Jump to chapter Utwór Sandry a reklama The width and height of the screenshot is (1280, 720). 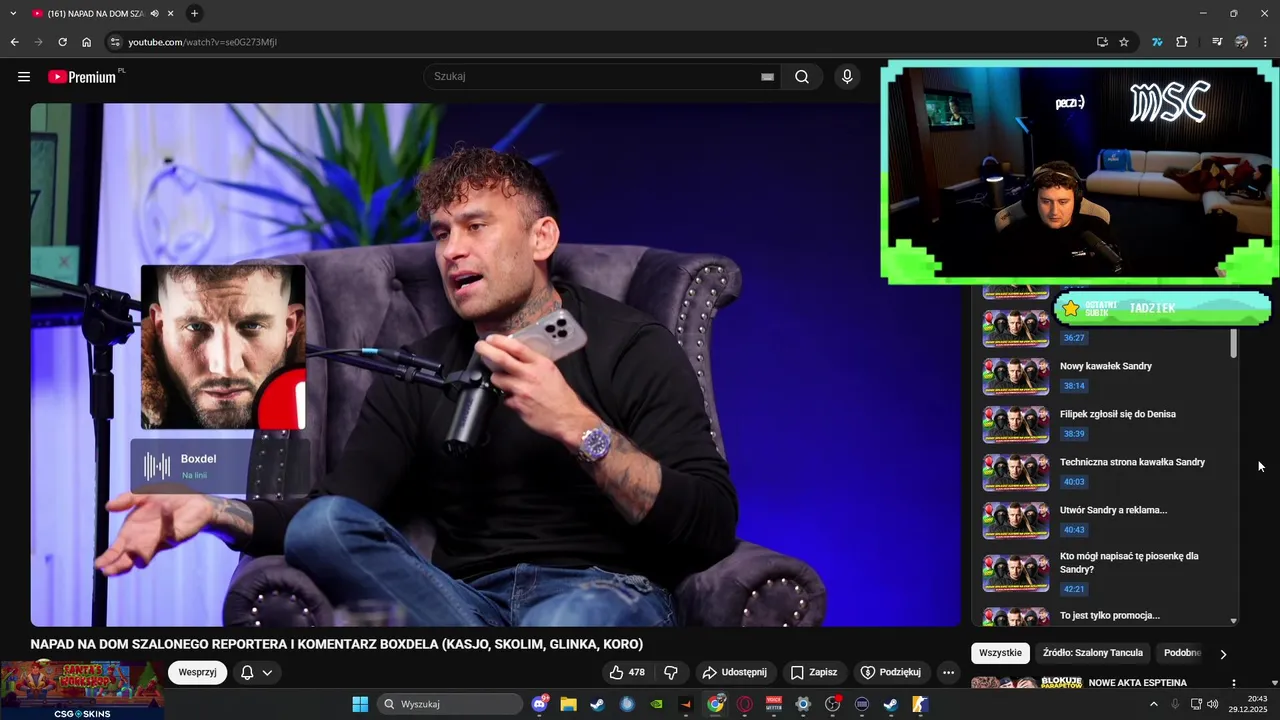coord(1113,510)
